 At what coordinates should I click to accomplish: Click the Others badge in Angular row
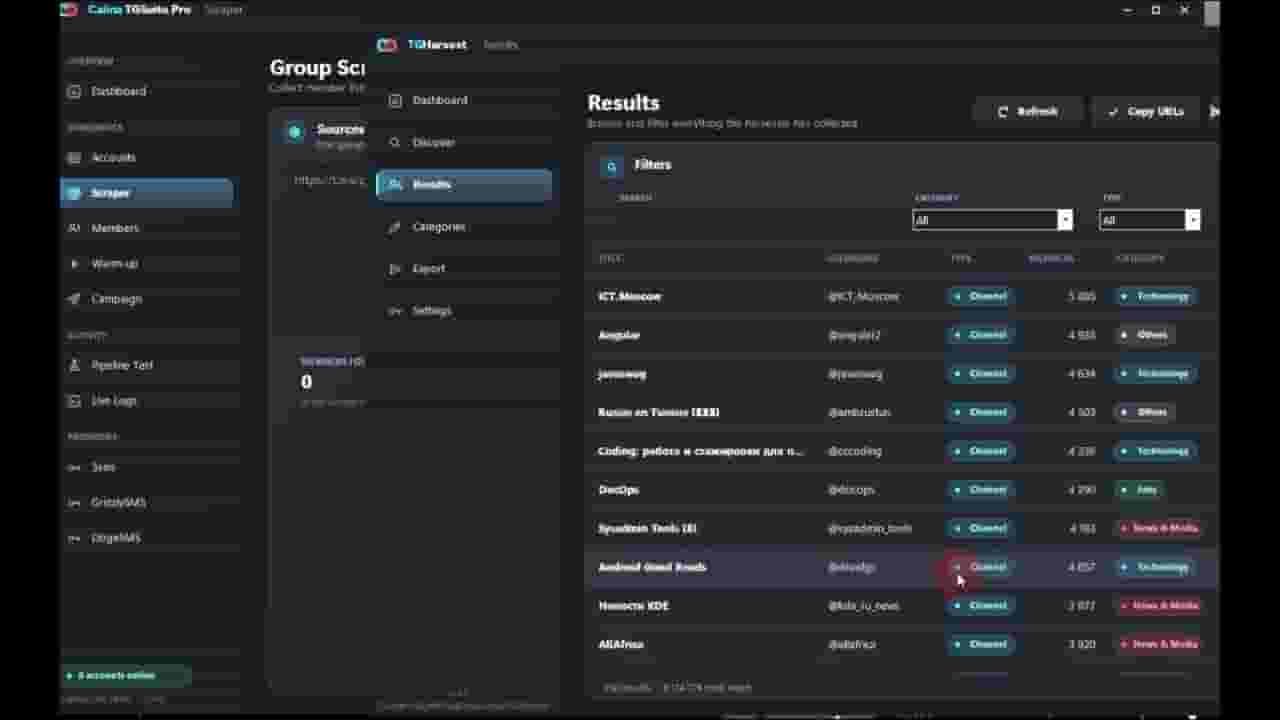click(x=1145, y=335)
